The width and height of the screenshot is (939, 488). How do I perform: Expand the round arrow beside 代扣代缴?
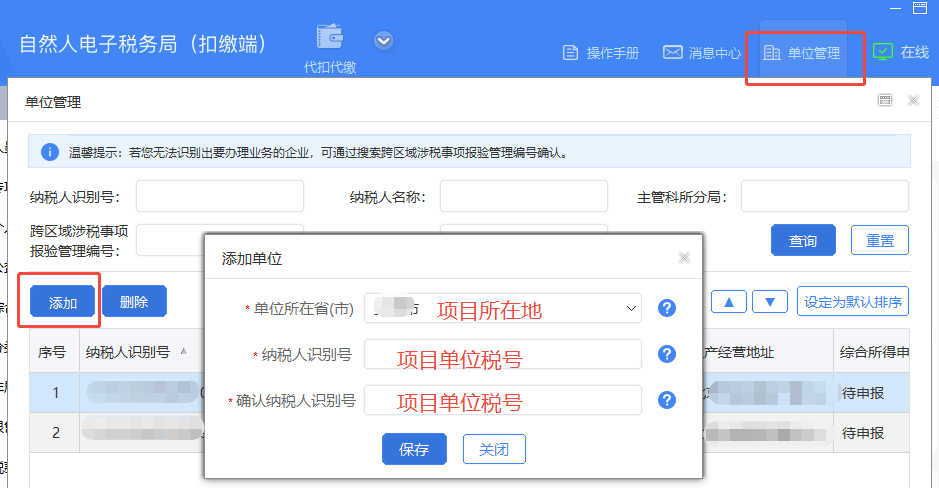click(384, 41)
